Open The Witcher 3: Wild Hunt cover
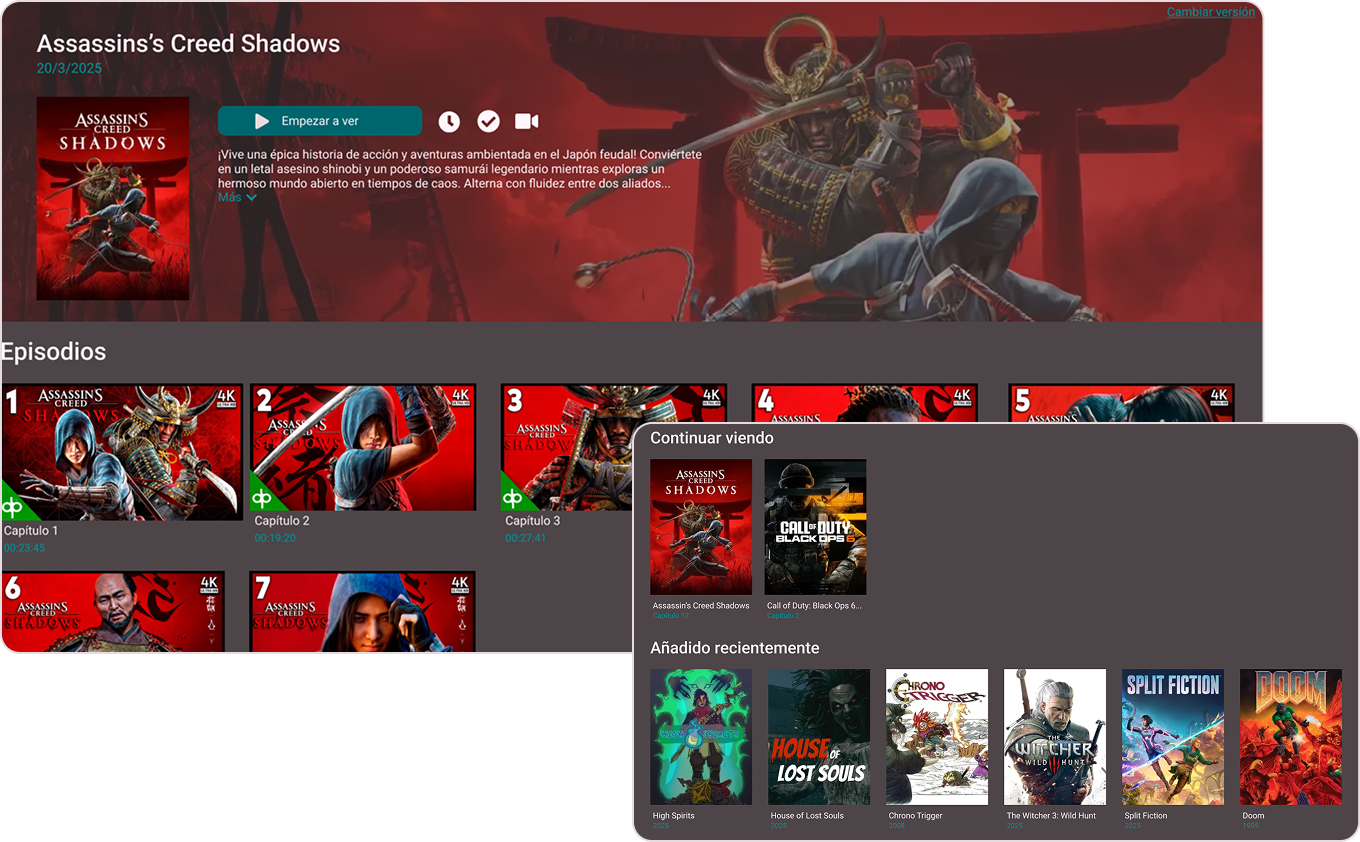Image resolution: width=1360 pixels, height=842 pixels. tap(1054, 737)
